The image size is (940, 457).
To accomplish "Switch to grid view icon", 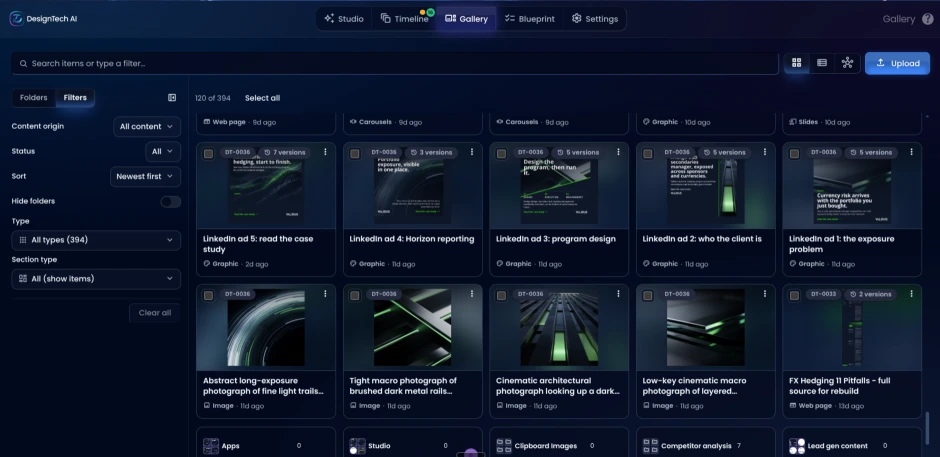I will [x=797, y=63].
